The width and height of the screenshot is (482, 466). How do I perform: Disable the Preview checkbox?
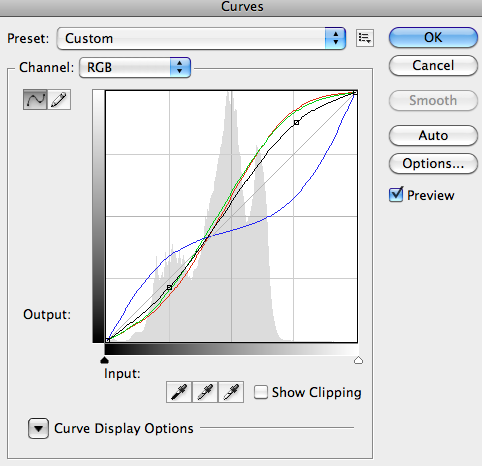[x=396, y=195]
